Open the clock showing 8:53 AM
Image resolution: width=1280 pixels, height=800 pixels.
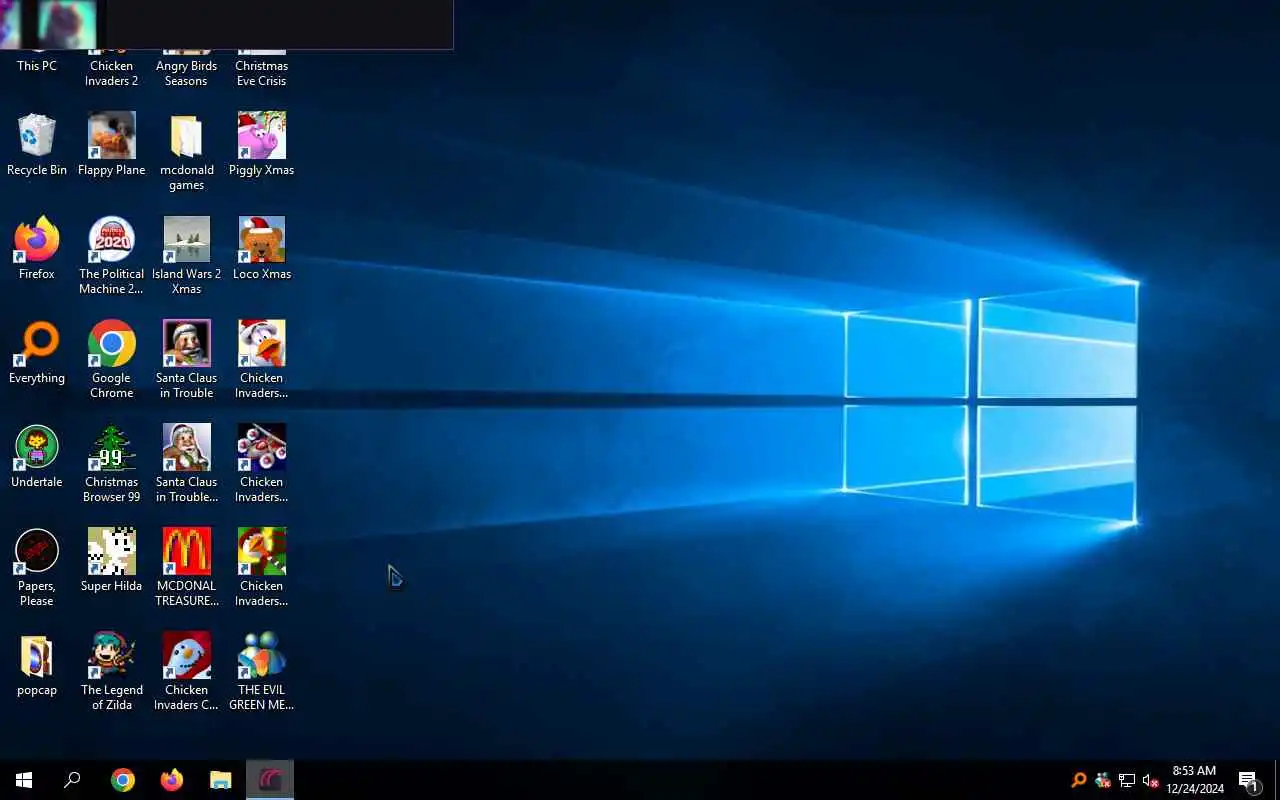click(1194, 780)
